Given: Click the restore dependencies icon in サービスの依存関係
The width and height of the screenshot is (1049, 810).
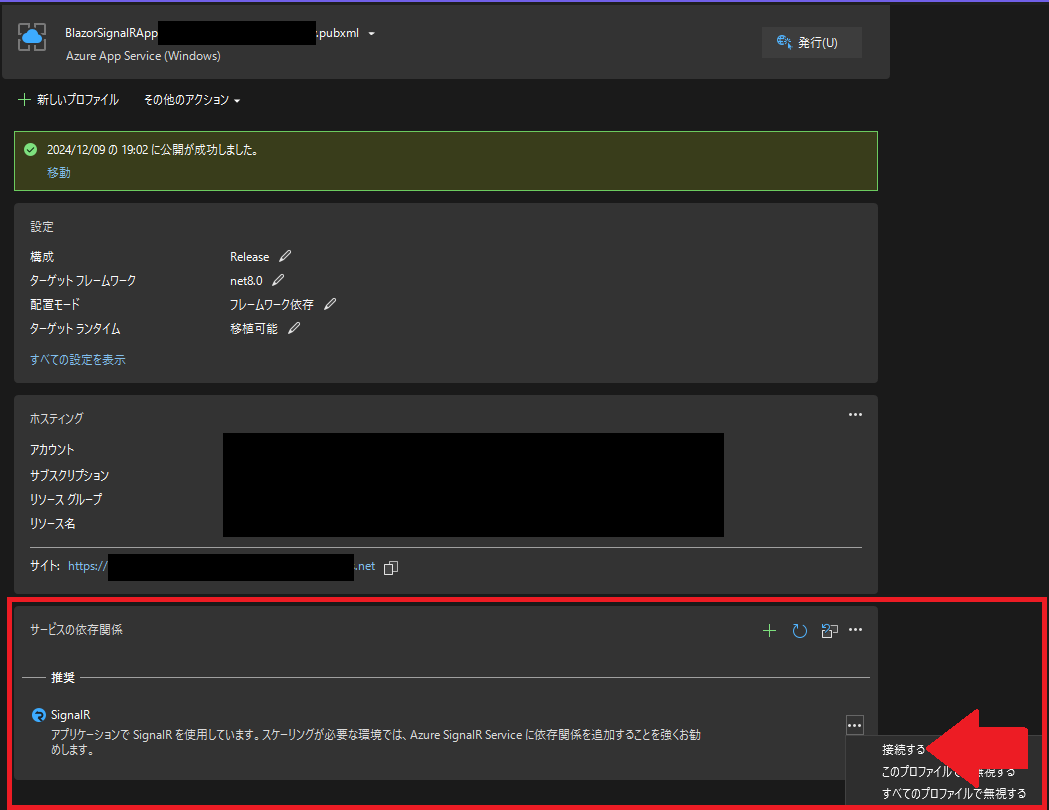Looking at the screenshot, I should click(830, 630).
